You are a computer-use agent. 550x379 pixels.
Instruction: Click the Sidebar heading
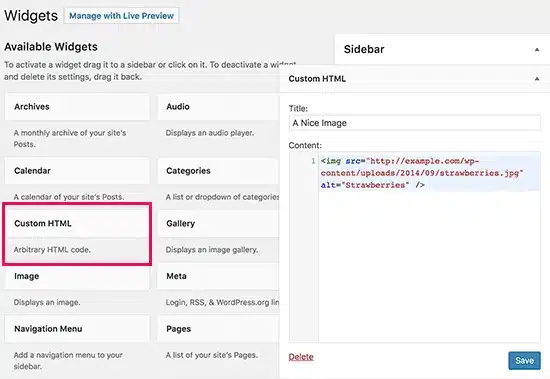coord(364,49)
